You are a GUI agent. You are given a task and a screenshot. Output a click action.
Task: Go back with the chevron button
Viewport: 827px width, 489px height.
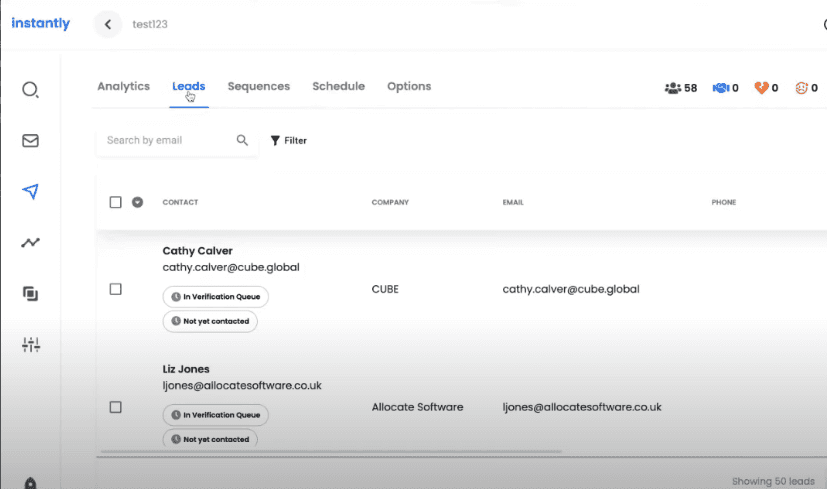tap(108, 24)
